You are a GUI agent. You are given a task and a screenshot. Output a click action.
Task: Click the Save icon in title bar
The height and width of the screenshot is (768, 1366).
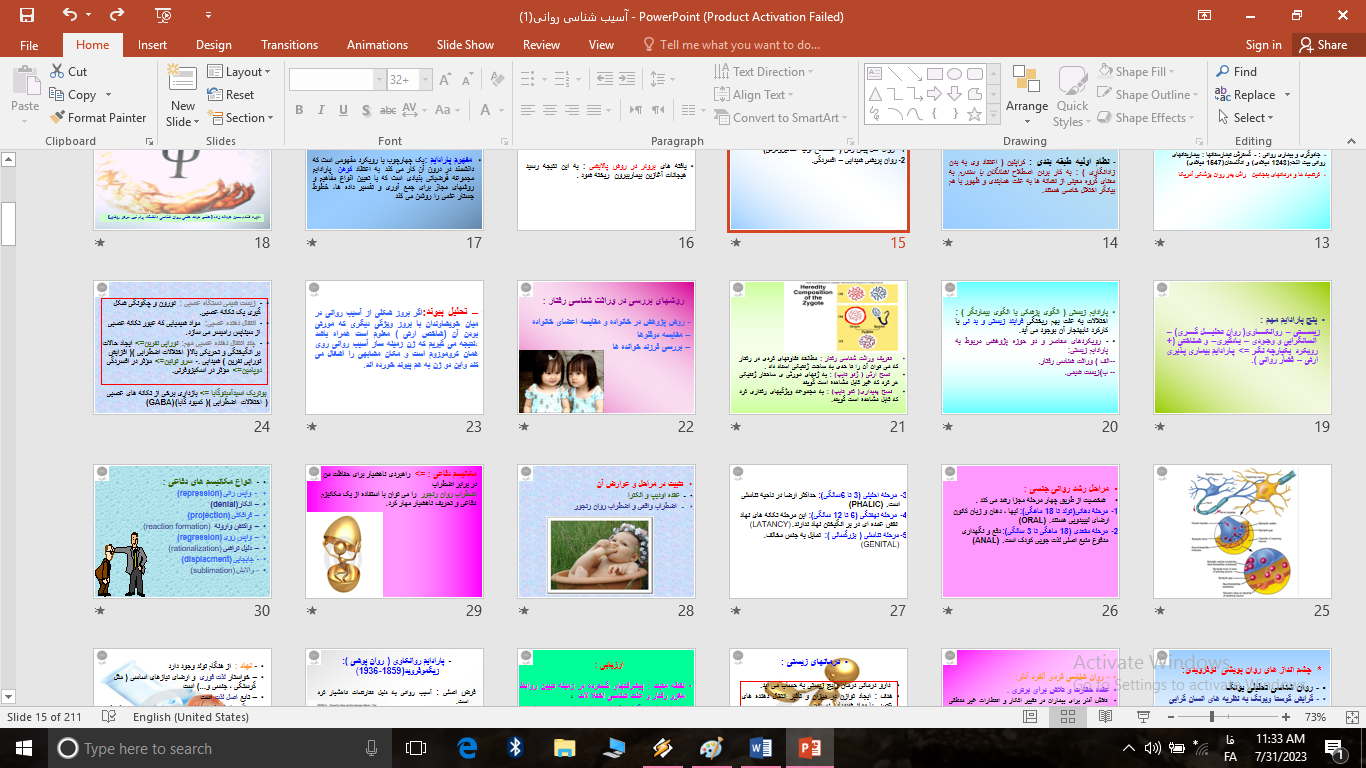[26, 16]
